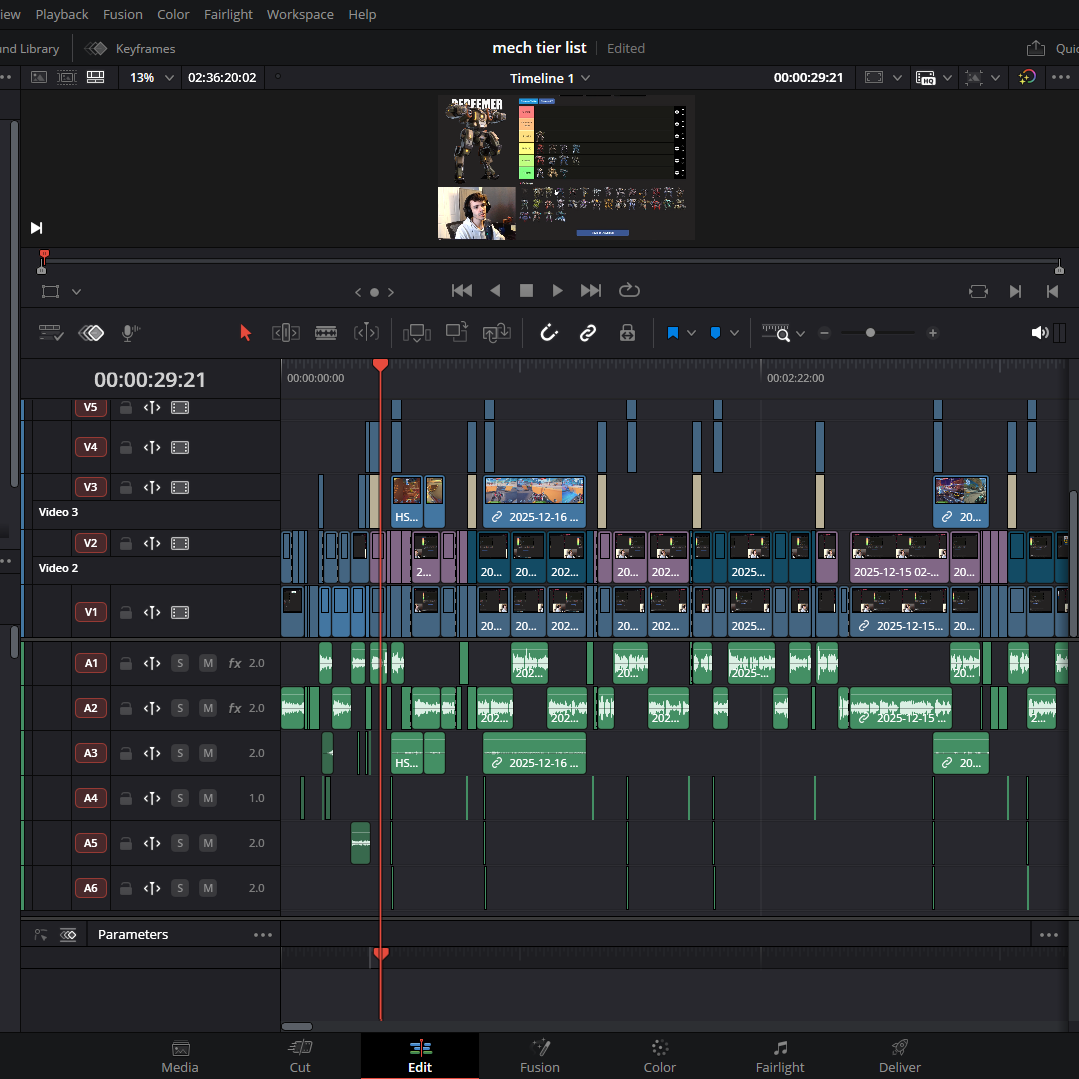Select the 2025-12-16 clip on Video 3

coord(534,502)
